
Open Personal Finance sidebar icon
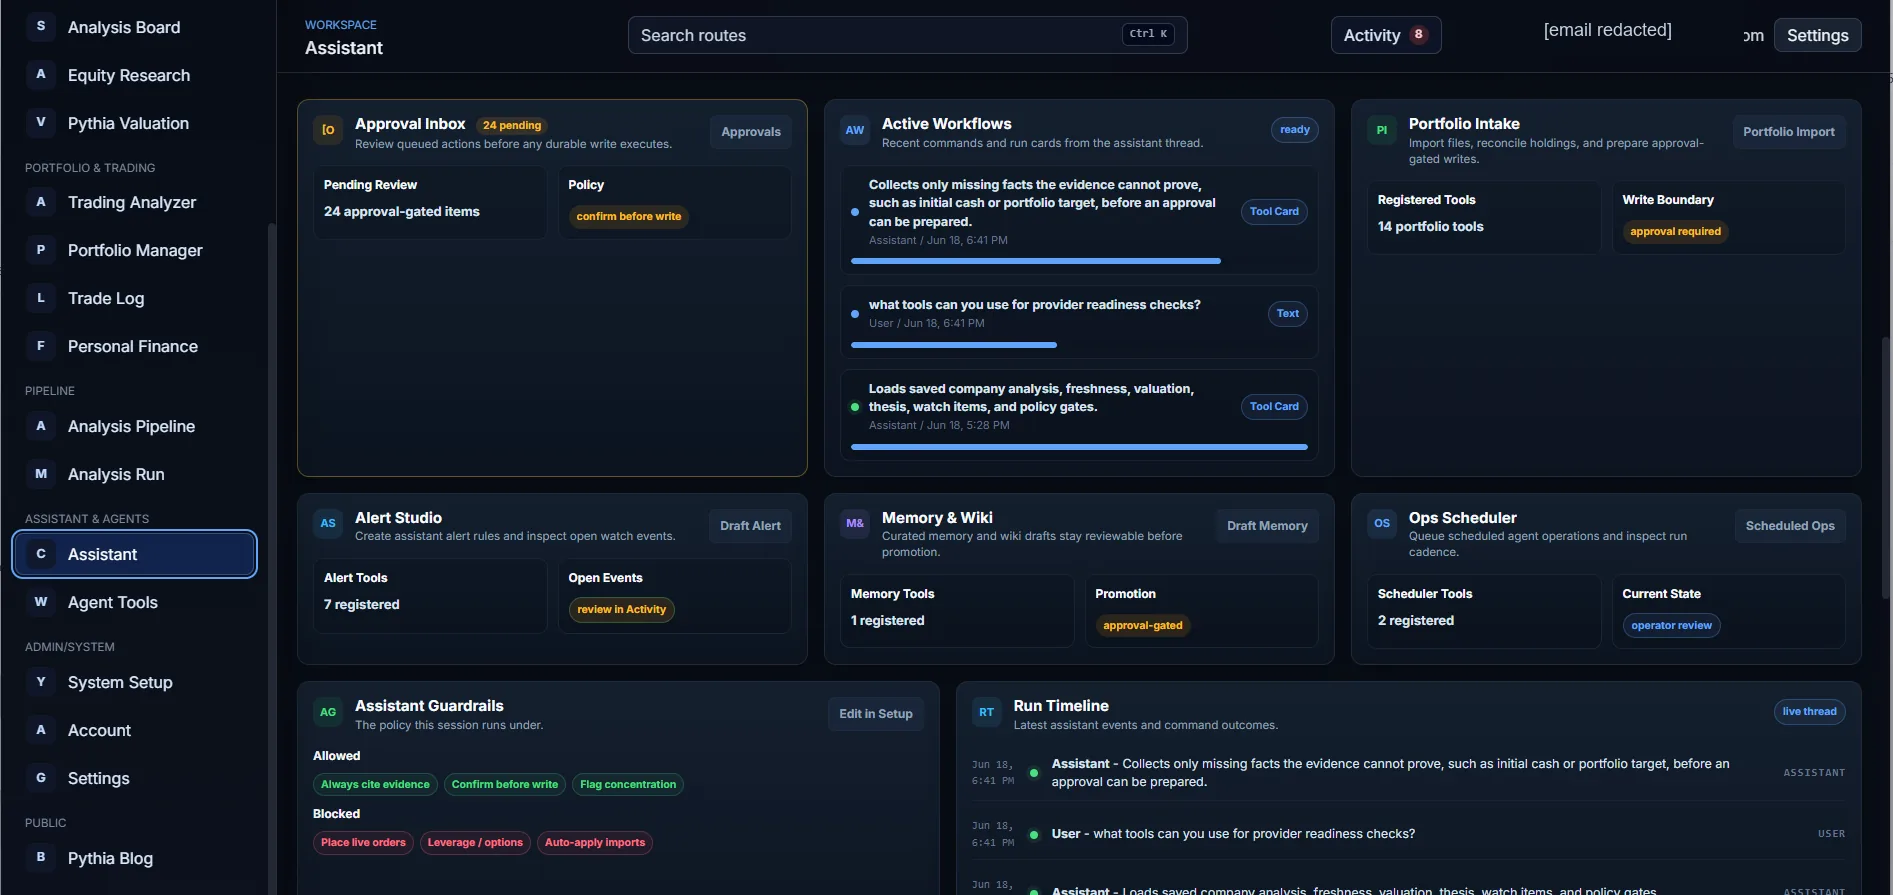click(41, 346)
